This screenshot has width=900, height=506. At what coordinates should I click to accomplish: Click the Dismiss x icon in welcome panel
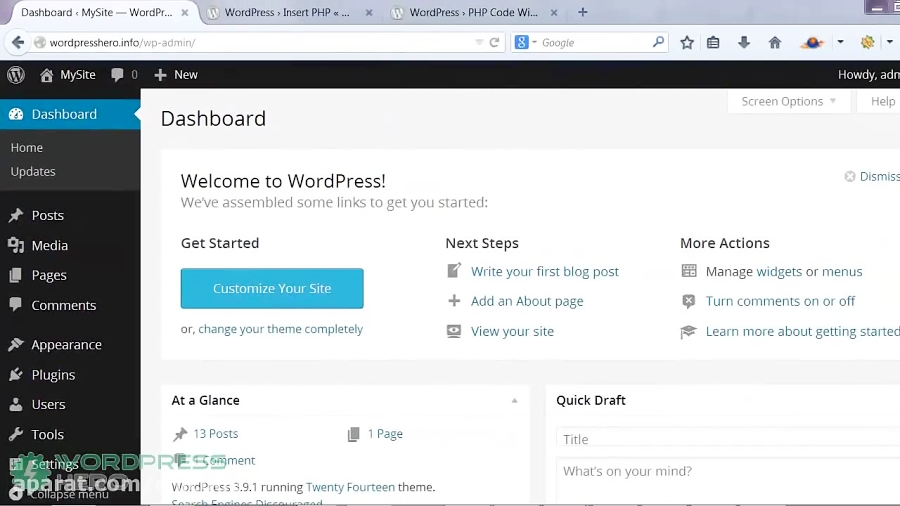click(850, 176)
